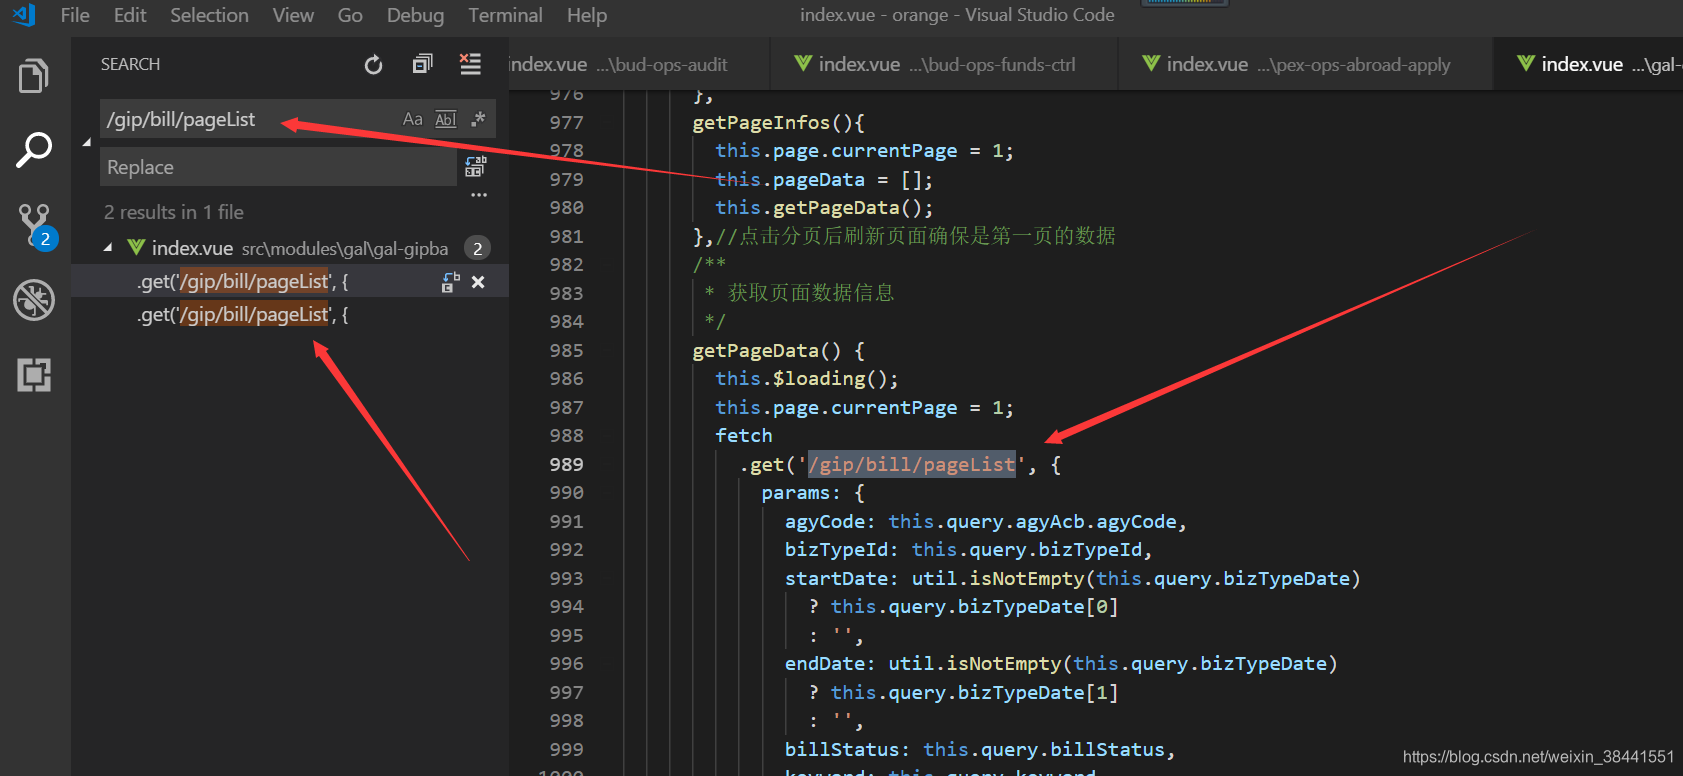Click 'fetch' keyword on line 988
The image size is (1683, 776).
[744, 436]
